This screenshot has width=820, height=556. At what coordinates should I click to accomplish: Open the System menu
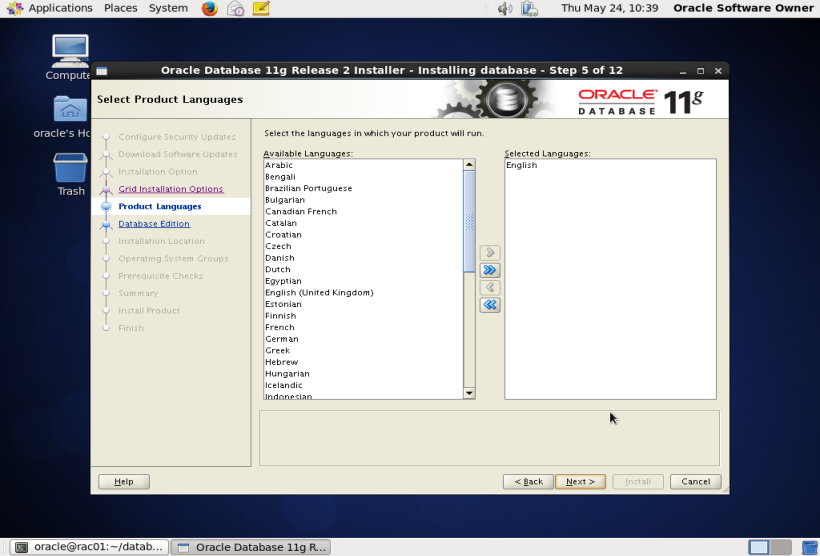[x=168, y=8]
